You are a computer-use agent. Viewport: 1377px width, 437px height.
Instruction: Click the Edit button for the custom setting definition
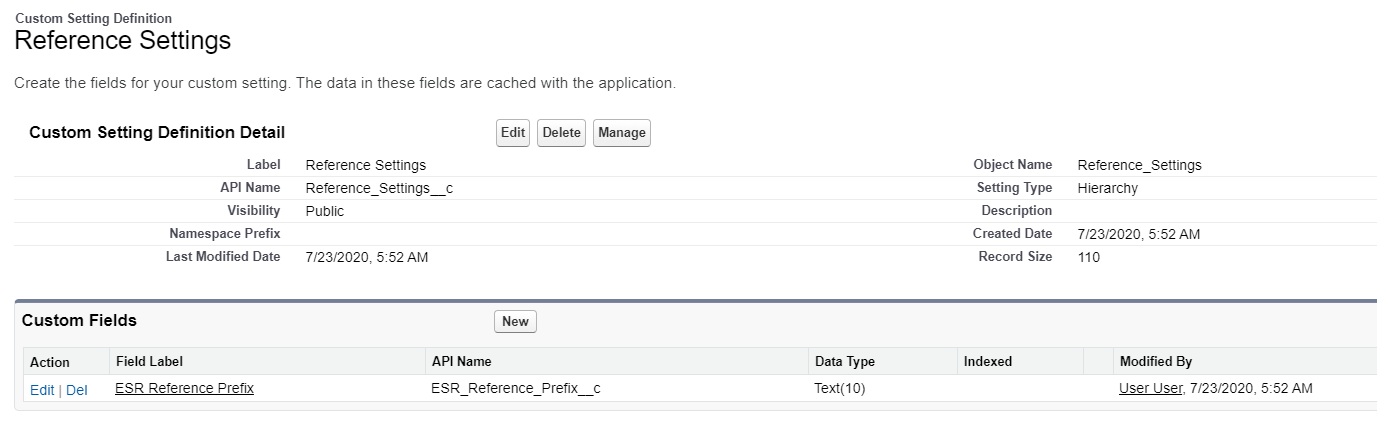[512, 133]
